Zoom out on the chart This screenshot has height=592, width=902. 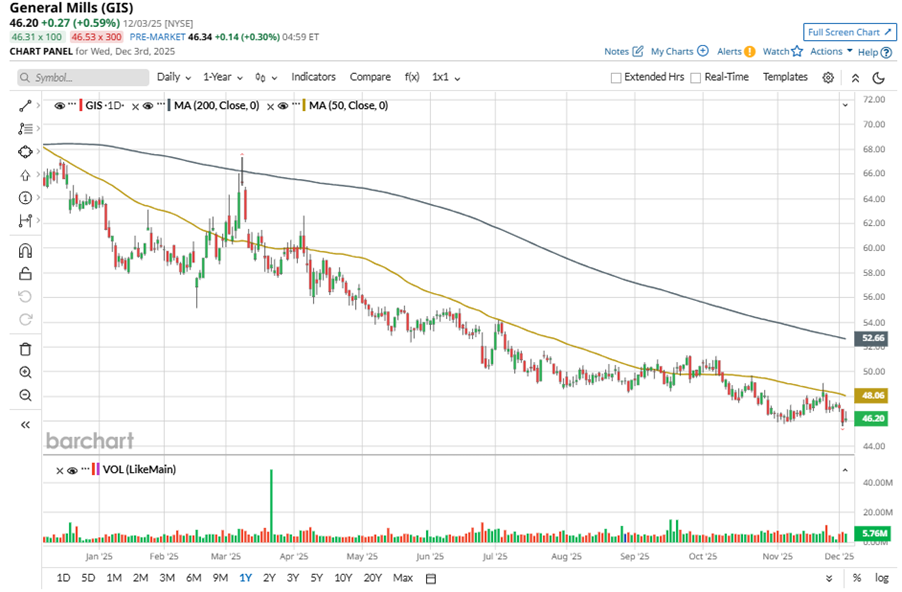point(25,395)
